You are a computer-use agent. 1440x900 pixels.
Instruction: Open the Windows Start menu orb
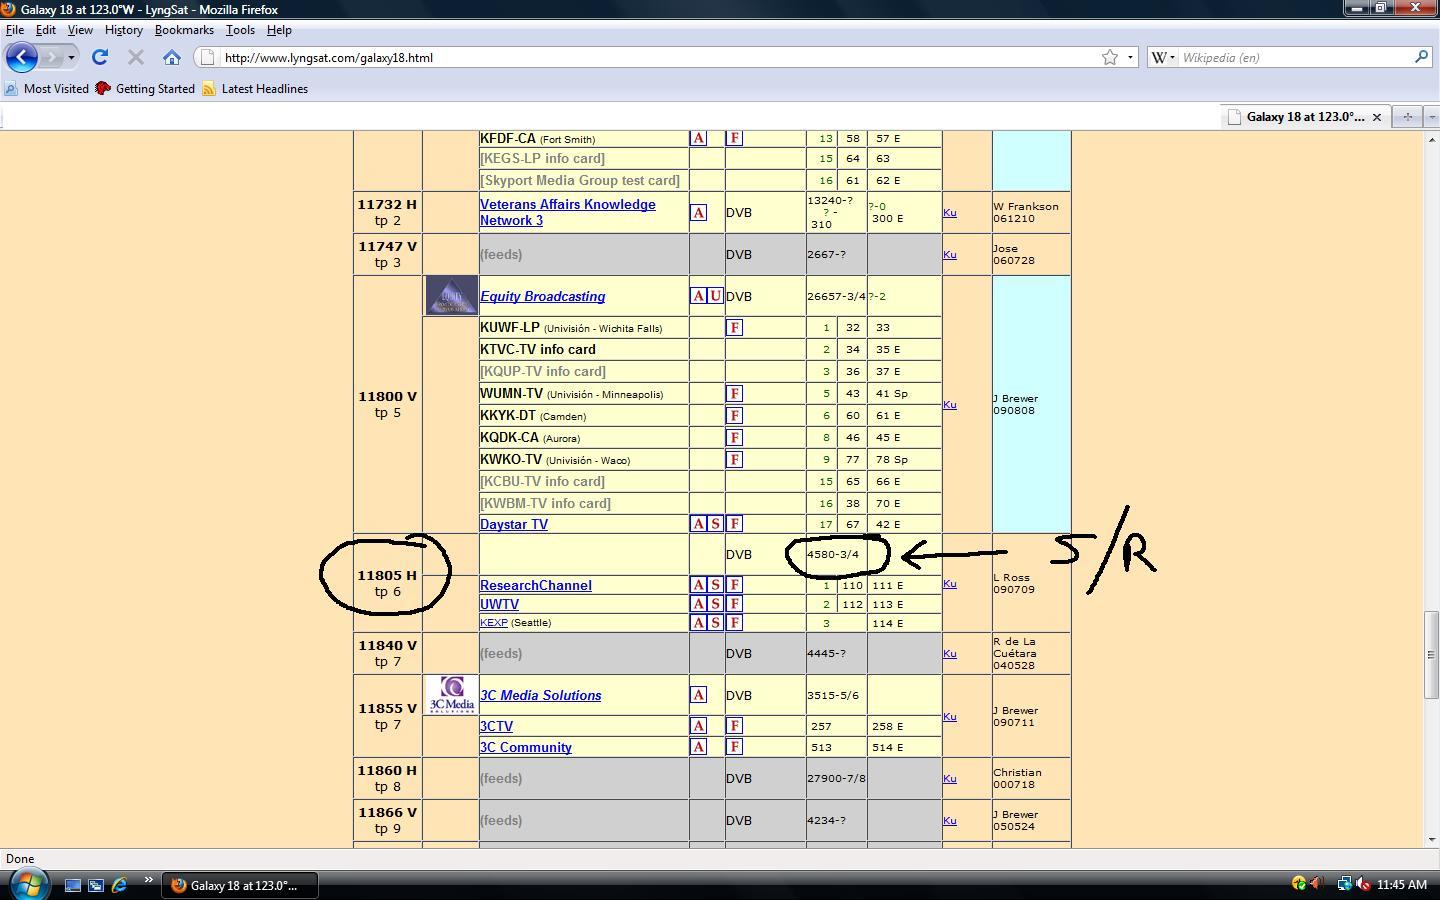[x=28, y=884]
